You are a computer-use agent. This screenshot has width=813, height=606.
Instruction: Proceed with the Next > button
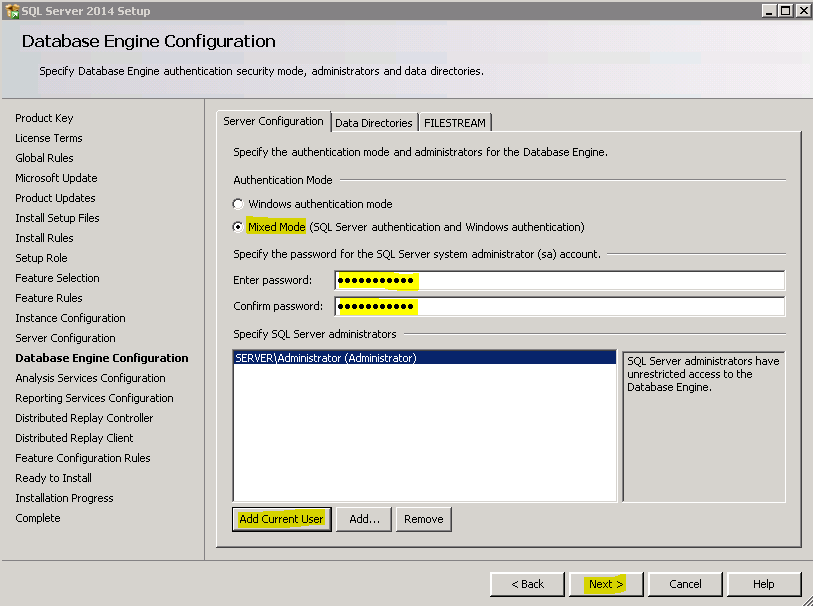coord(606,584)
